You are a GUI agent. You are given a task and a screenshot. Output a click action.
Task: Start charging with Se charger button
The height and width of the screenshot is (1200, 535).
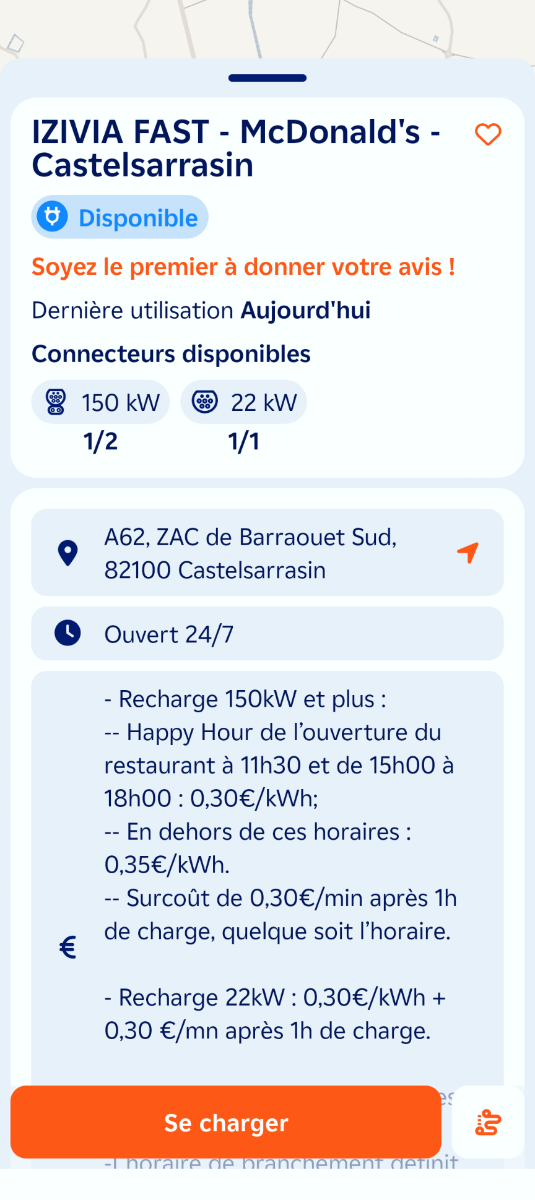pos(226,1122)
